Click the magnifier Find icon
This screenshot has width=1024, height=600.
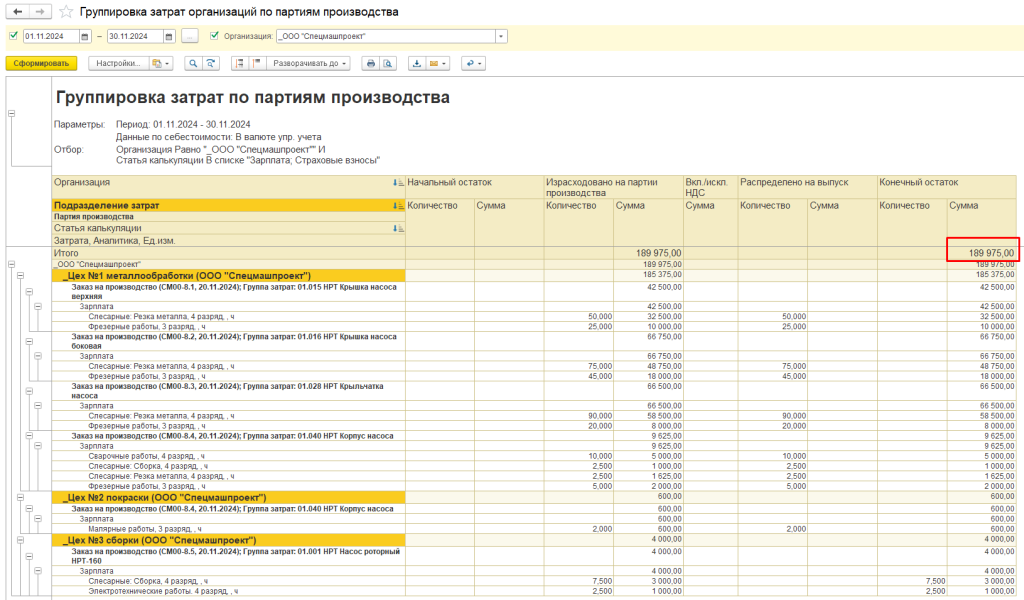pyautogui.click(x=193, y=63)
